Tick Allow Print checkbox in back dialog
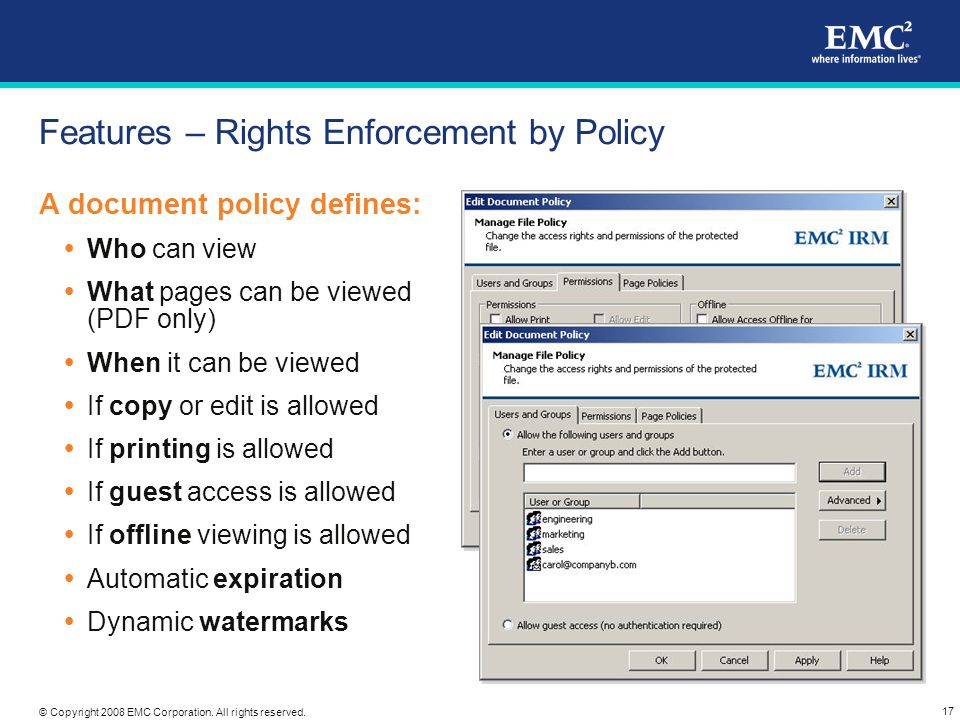960x720 pixels. [495, 319]
